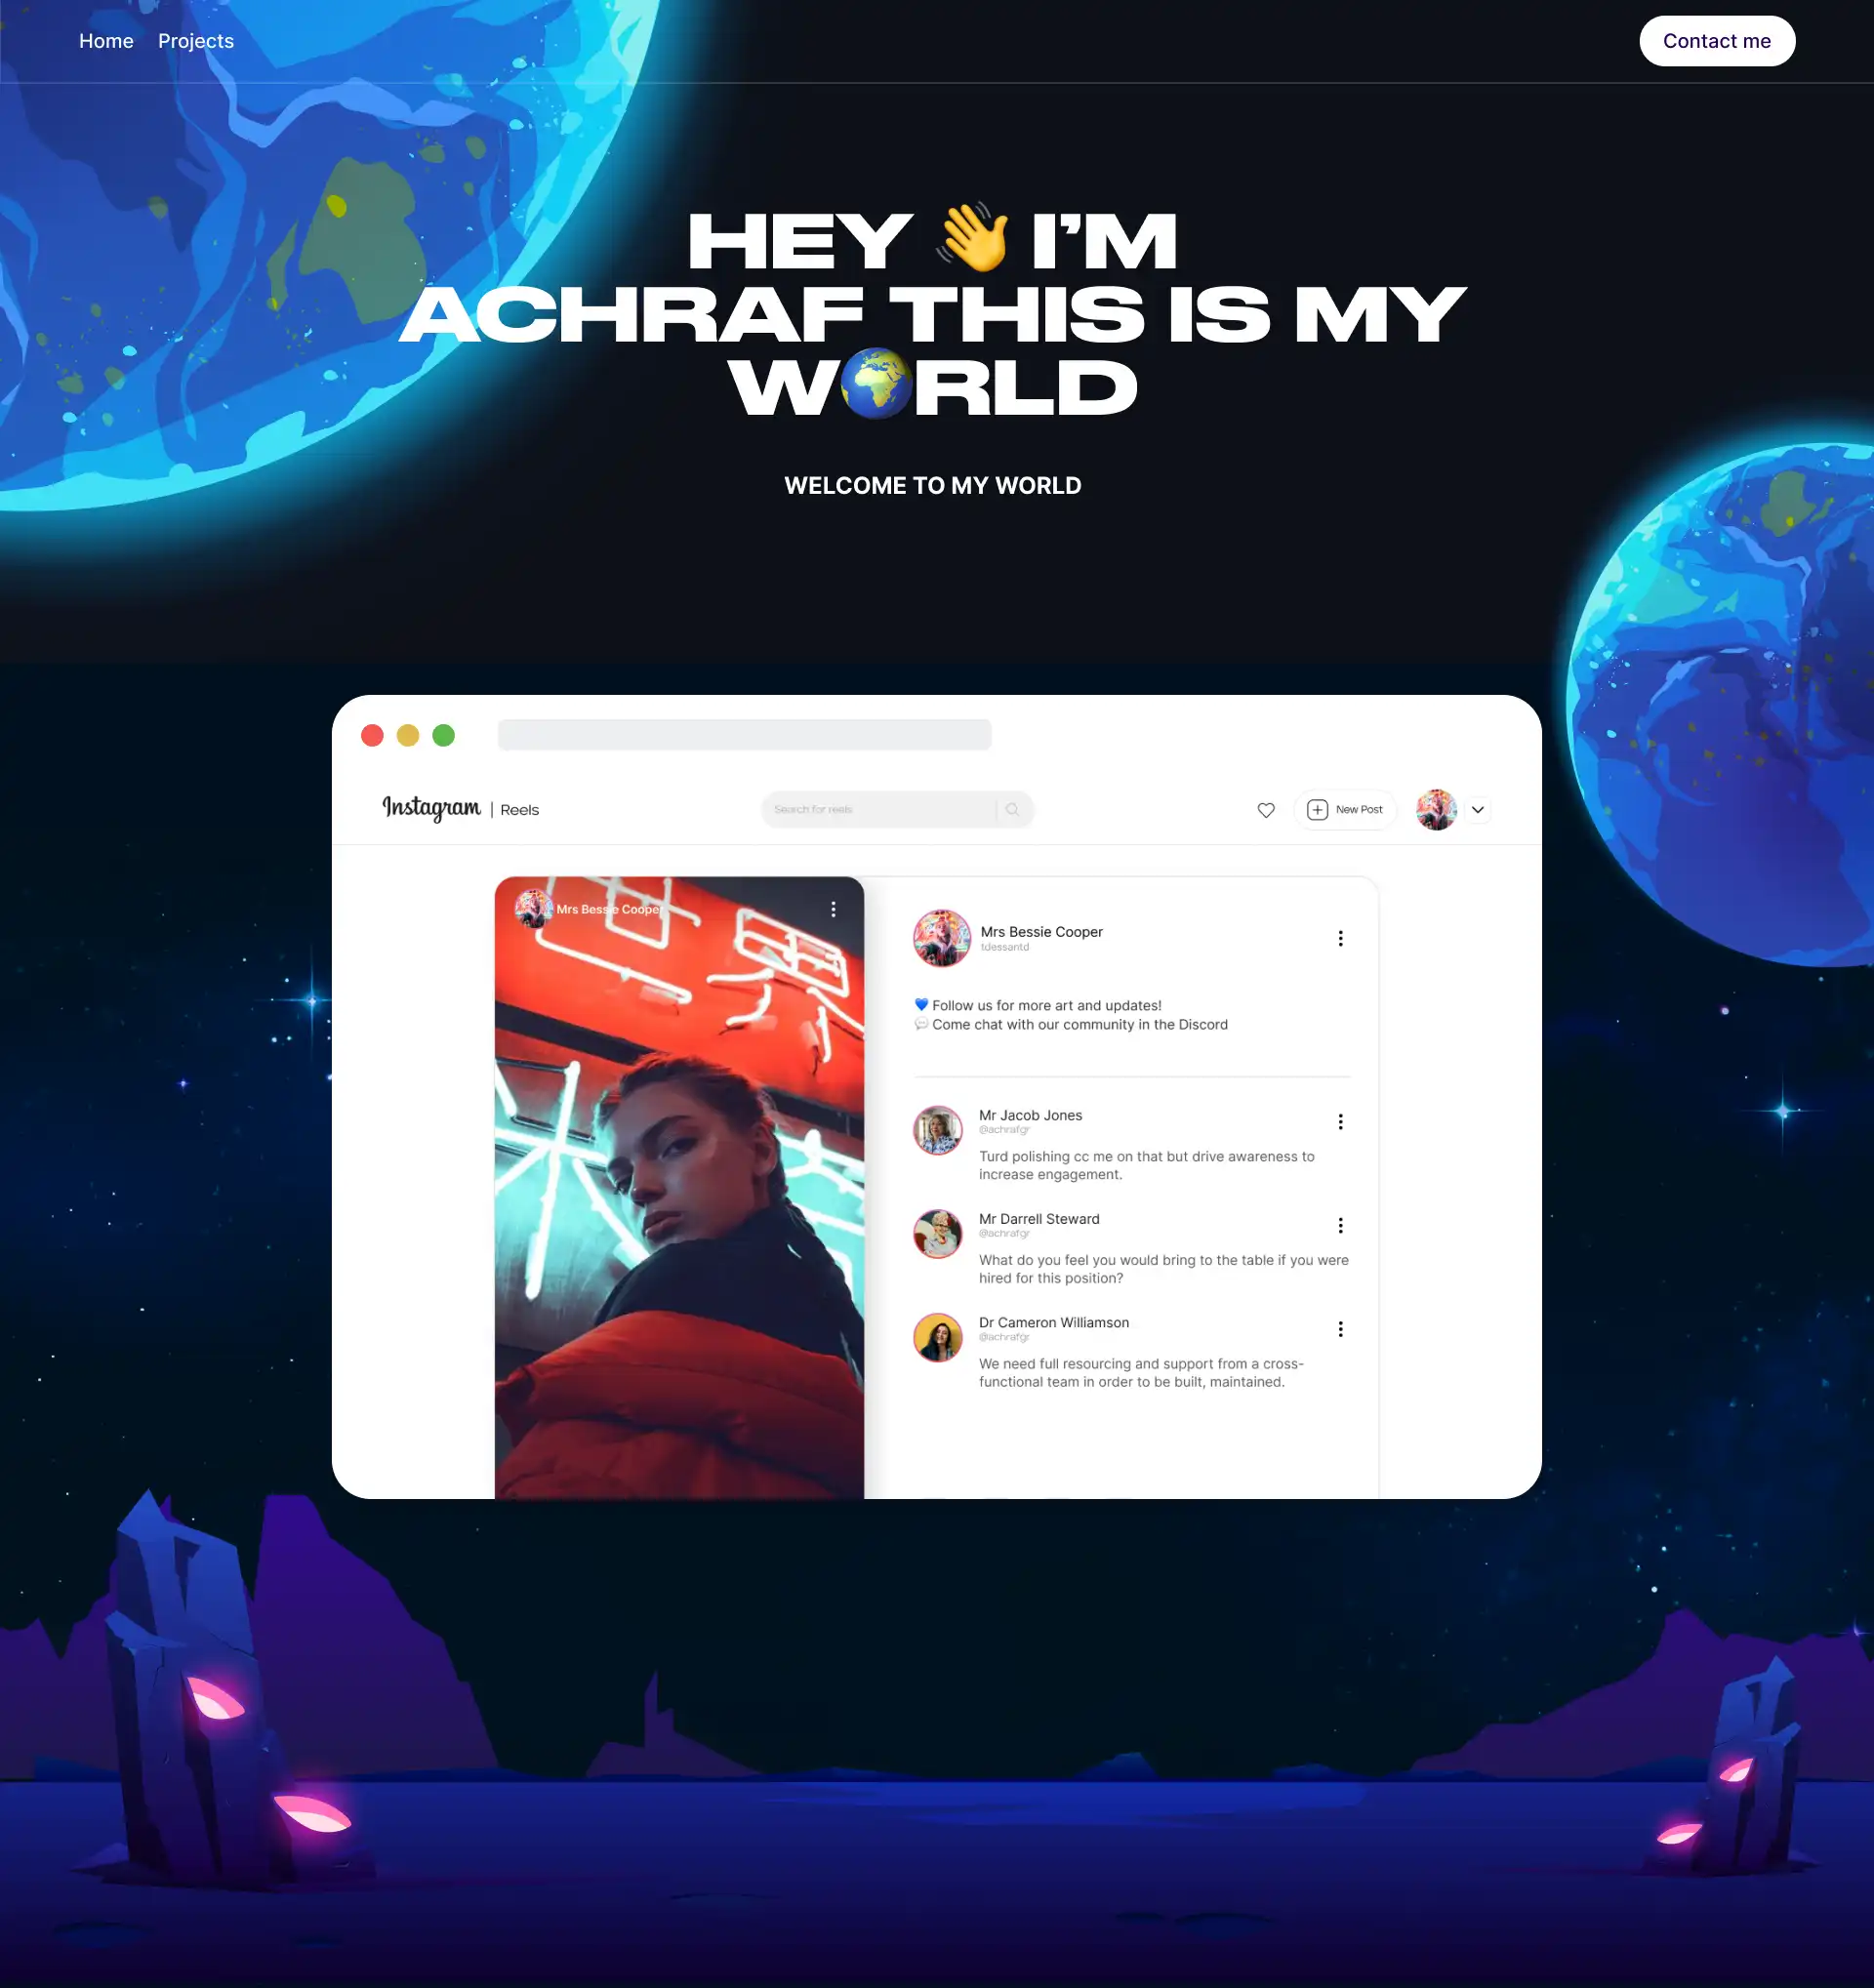Image resolution: width=1874 pixels, height=1988 pixels.
Task: Click the Mrs Bessie Cooper avatar in comments
Action: coord(941,937)
